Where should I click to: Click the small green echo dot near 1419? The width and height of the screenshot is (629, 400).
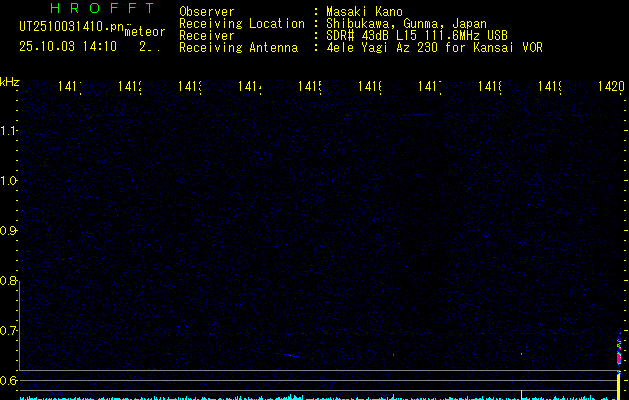(521, 354)
